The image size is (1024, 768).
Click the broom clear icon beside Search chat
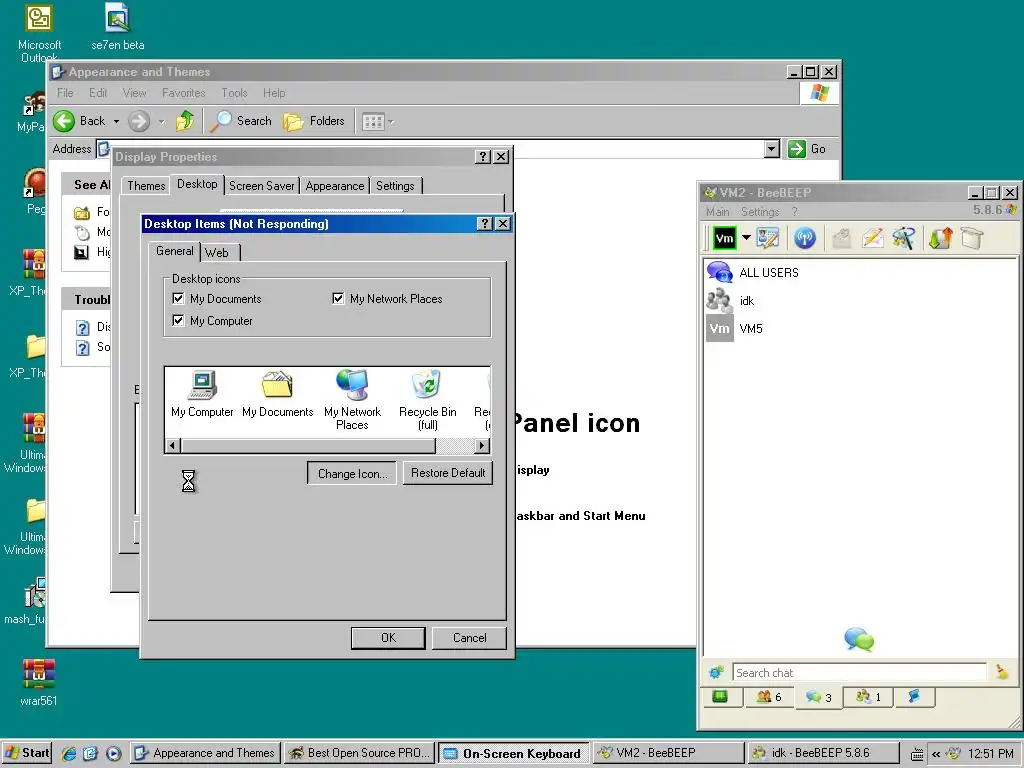pos(1002,672)
